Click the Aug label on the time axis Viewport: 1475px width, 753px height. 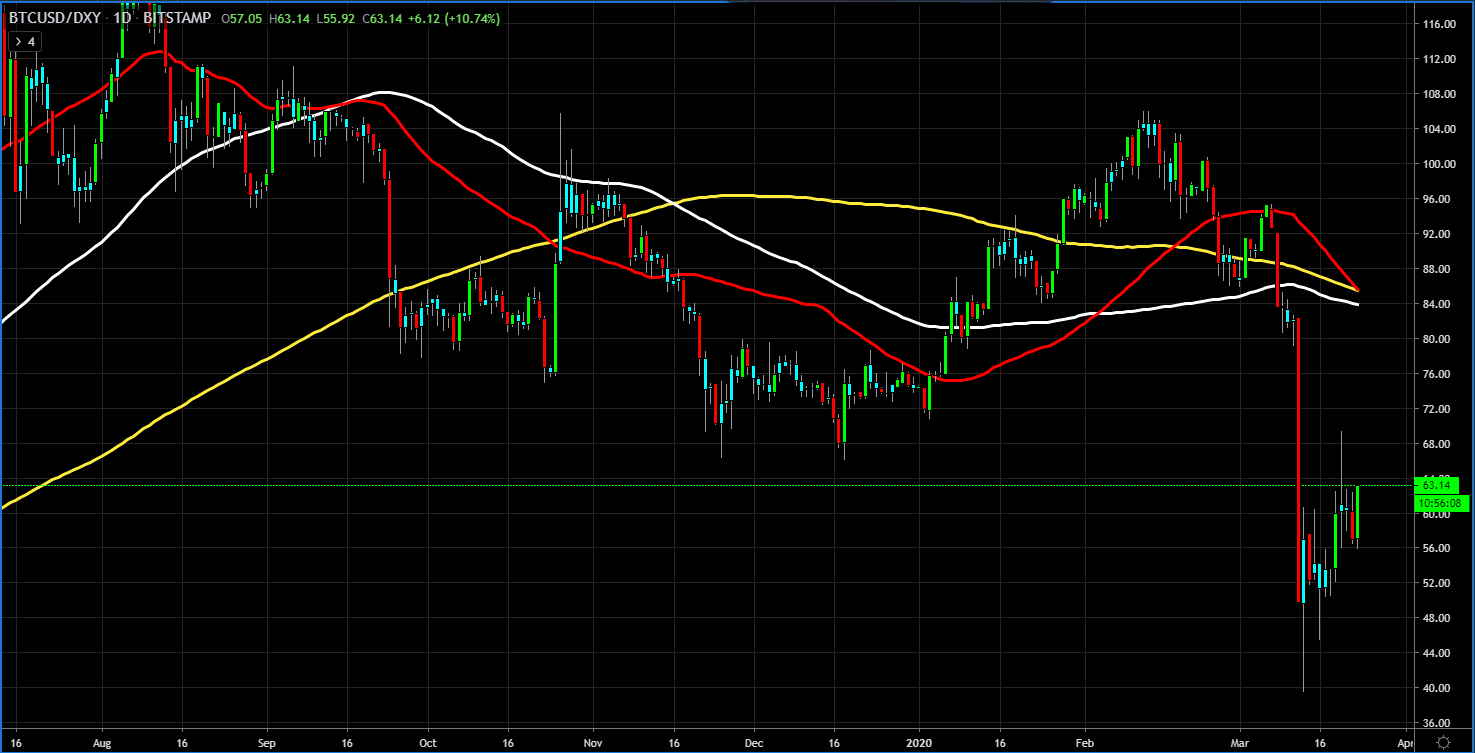point(102,744)
